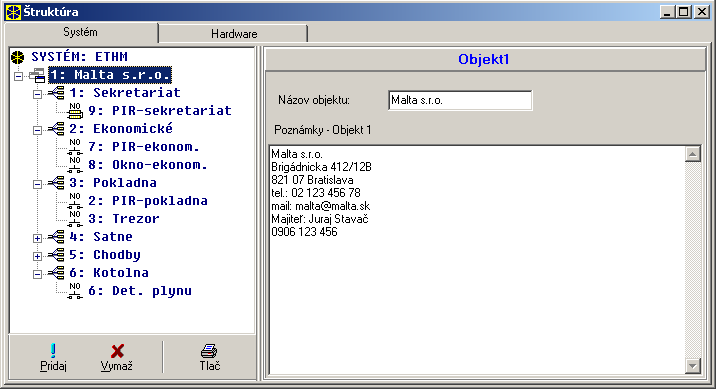716x389 pixels.
Task: Click the note line '0906 123 456'
Action: (x=305, y=232)
